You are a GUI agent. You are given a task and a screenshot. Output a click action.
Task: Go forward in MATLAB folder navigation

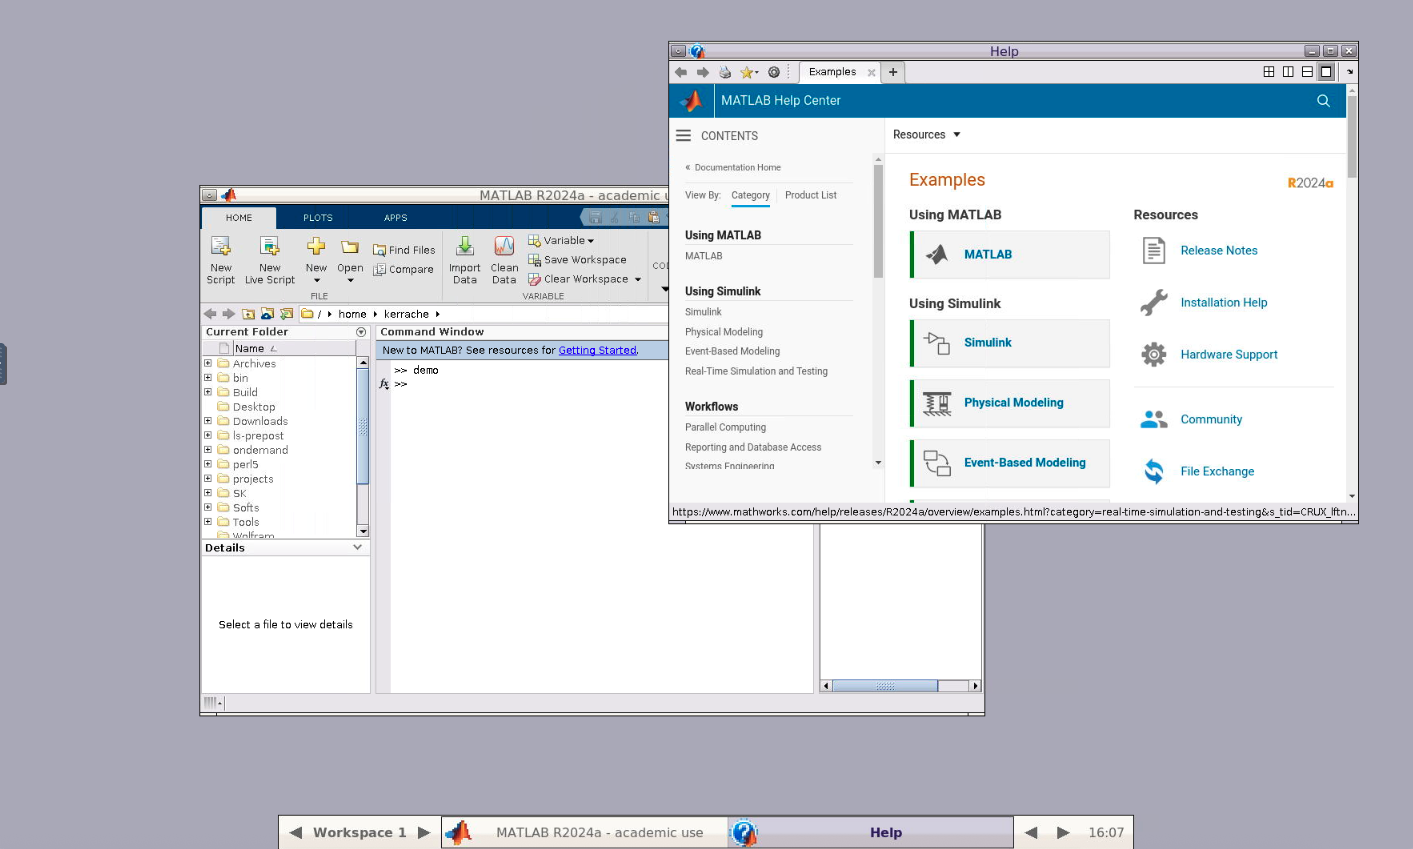coord(228,314)
